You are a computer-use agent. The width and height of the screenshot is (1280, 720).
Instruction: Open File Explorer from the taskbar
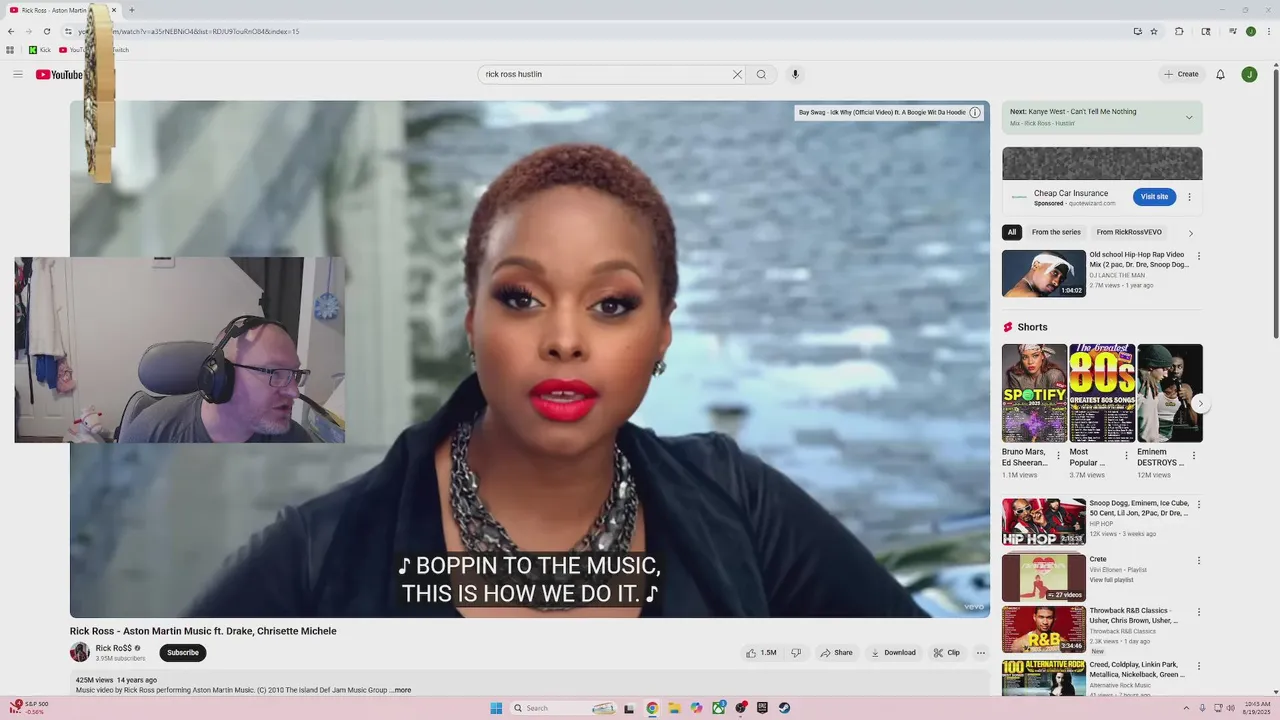click(x=674, y=708)
